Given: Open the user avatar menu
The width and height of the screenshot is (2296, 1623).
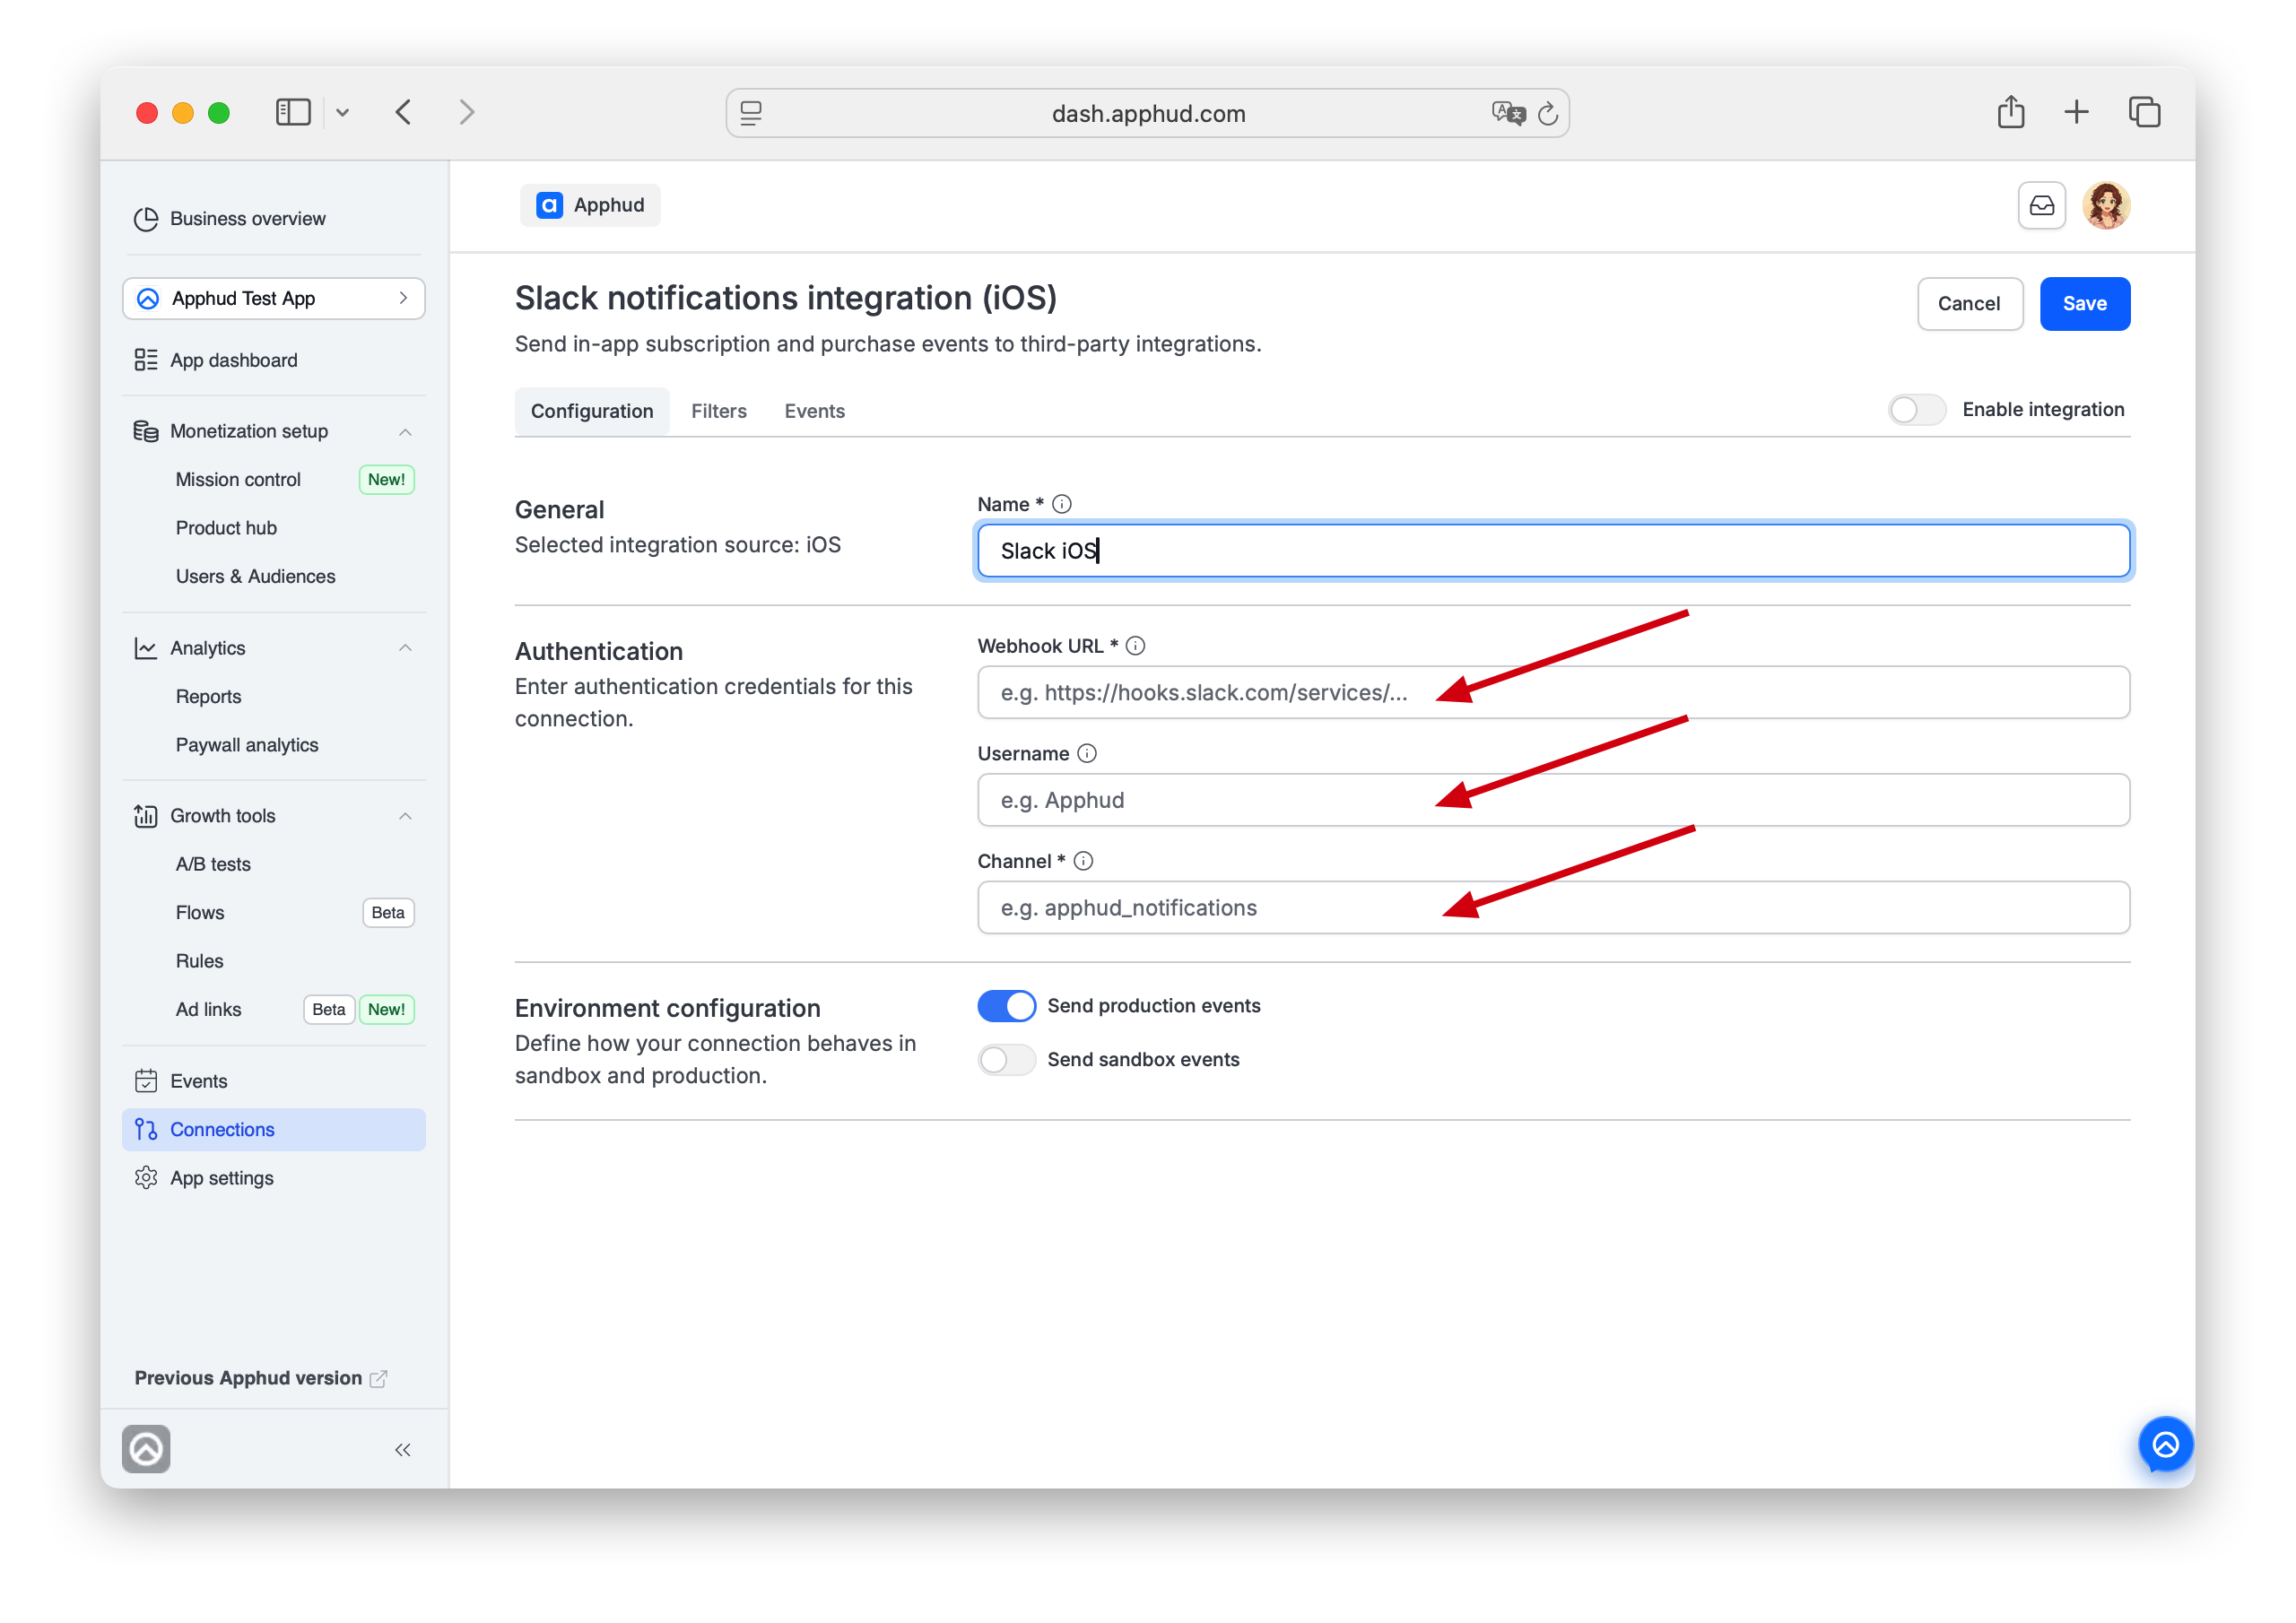Looking at the screenshot, I should click(2106, 206).
